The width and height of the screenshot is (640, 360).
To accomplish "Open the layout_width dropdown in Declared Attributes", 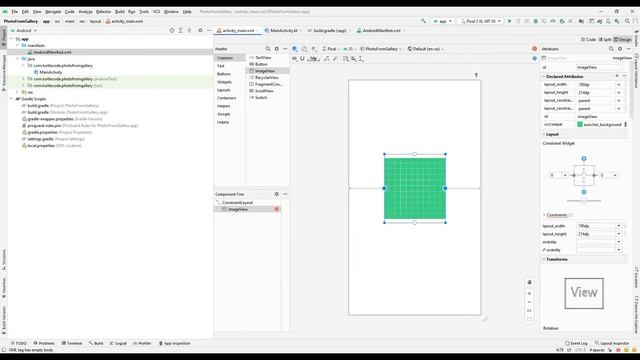I will 619,84.
